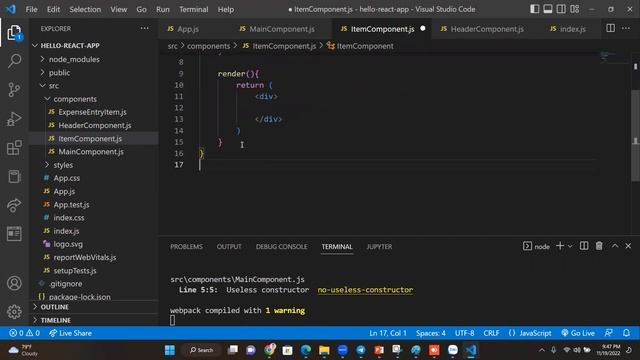Viewport: 640px width, 360px height.
Task: Select the UTF-8 encoding indicator
Action: [464, 333]
